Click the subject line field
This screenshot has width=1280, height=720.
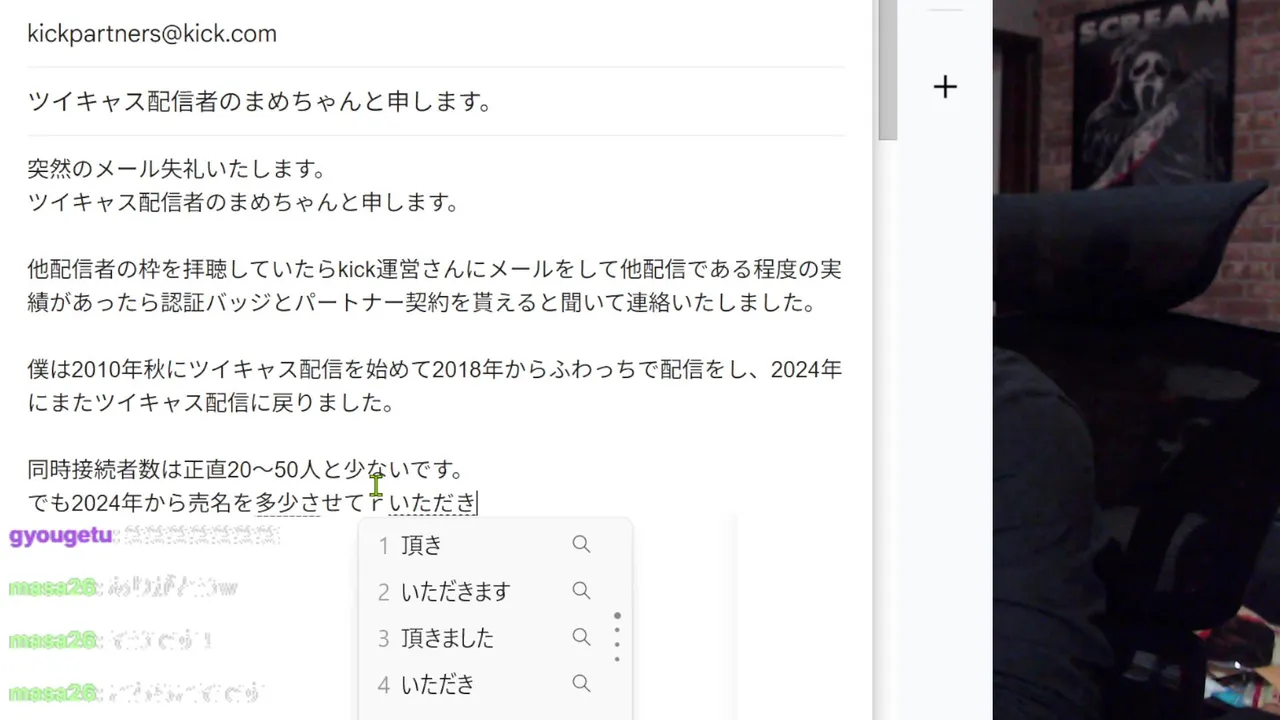(x=436, y=102)
